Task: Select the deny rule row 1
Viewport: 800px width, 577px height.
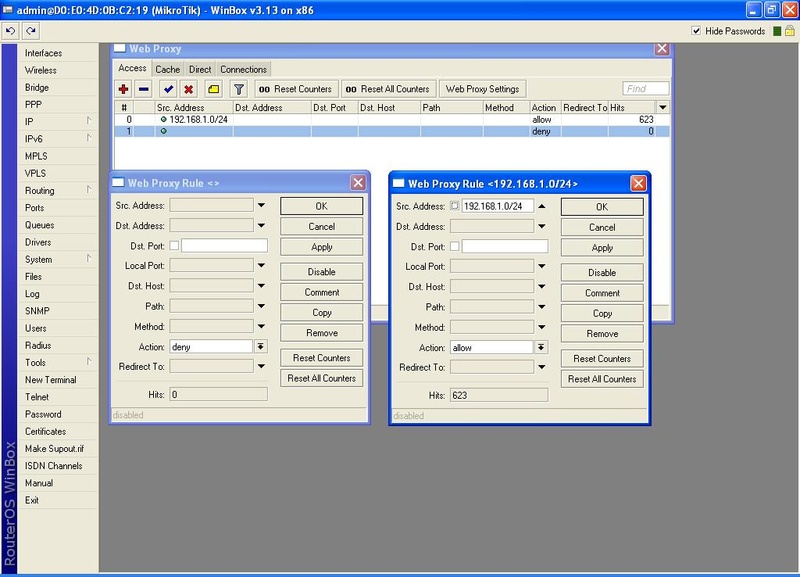Action: 391,131
